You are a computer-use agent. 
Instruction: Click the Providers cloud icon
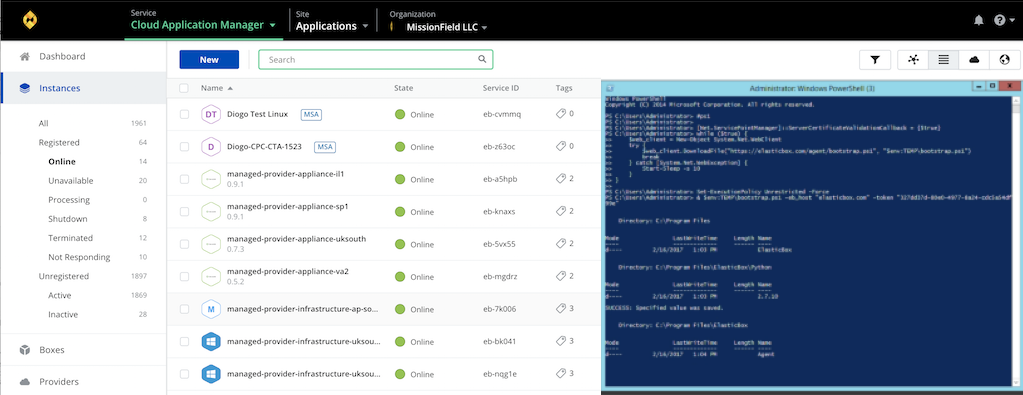(x=25, y=382)
